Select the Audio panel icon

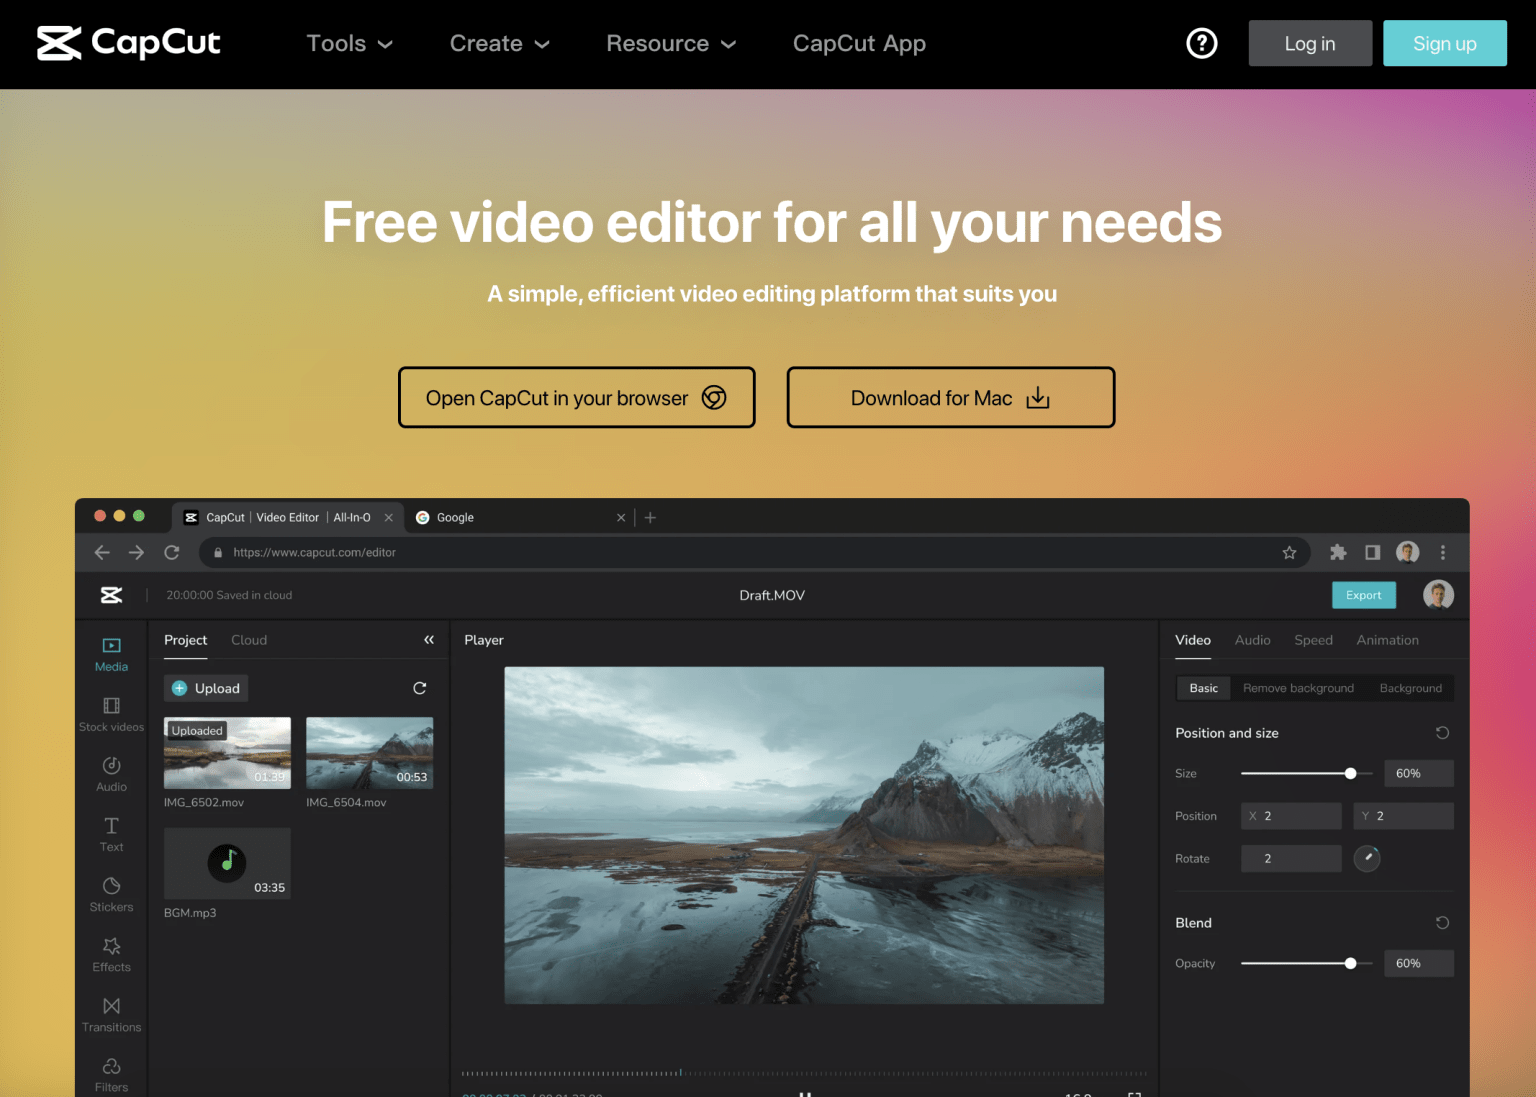(x=110, y=772)
